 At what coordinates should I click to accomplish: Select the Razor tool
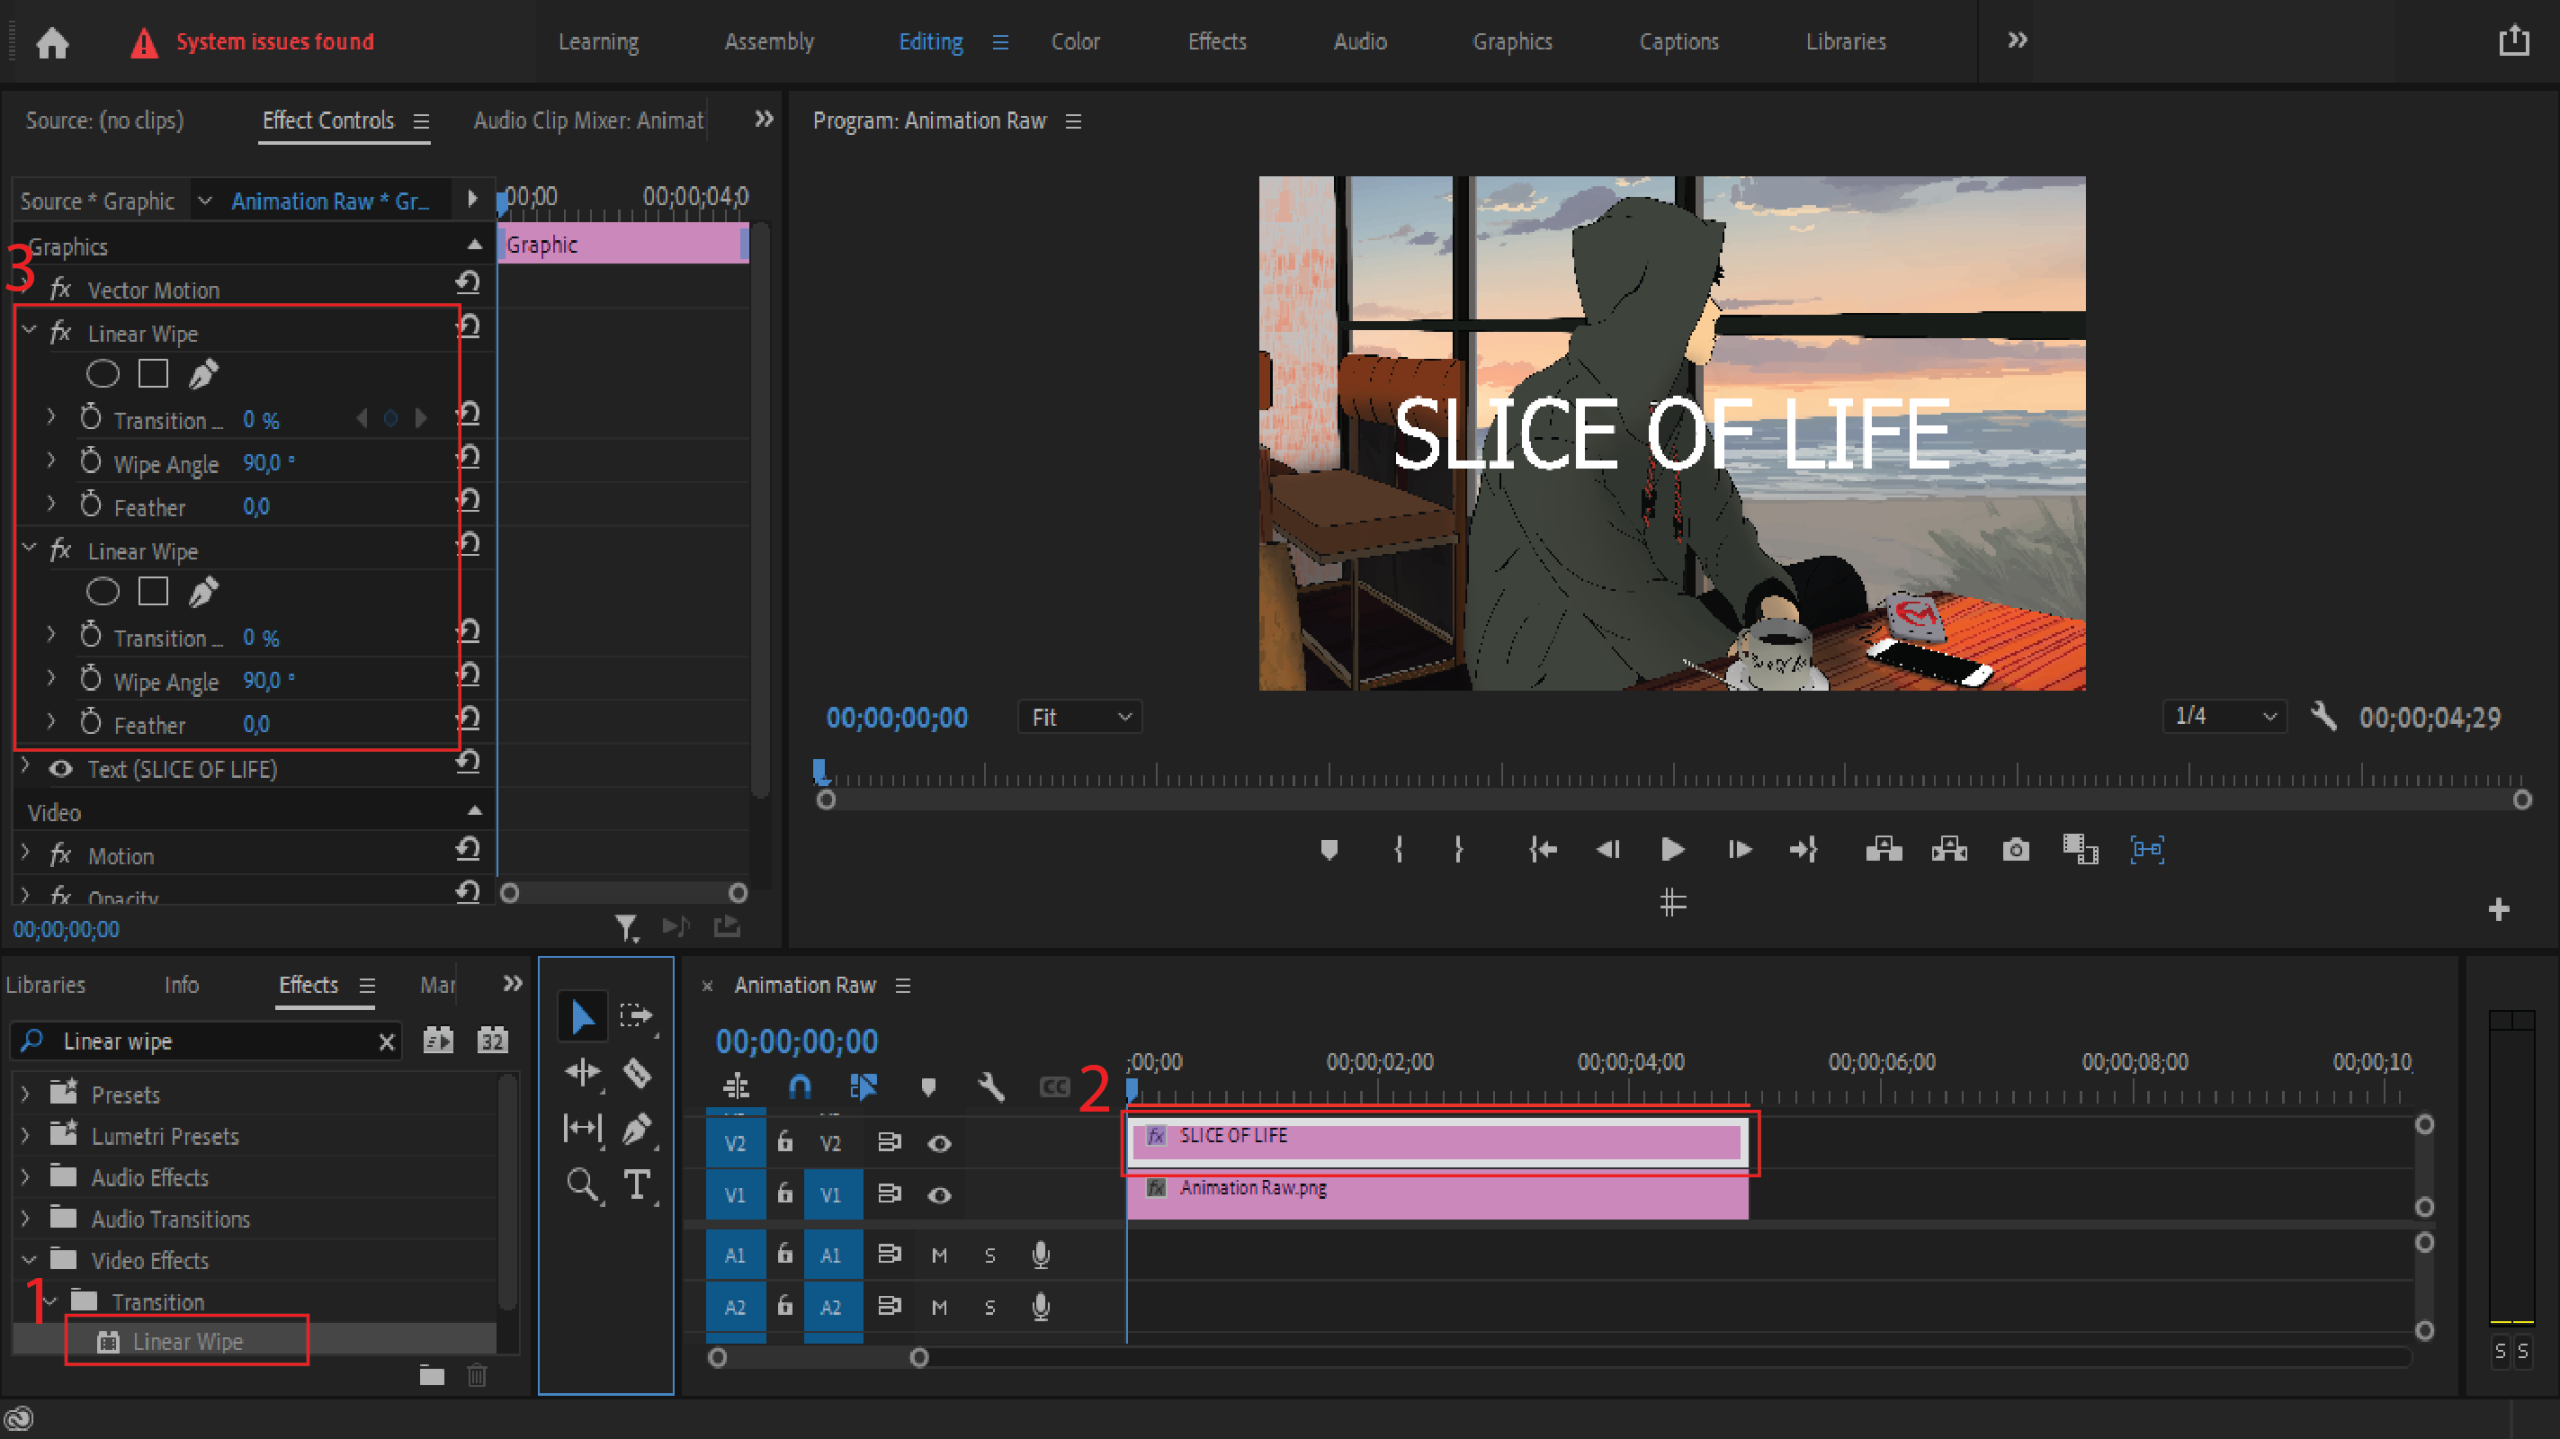coord(637,1073)
